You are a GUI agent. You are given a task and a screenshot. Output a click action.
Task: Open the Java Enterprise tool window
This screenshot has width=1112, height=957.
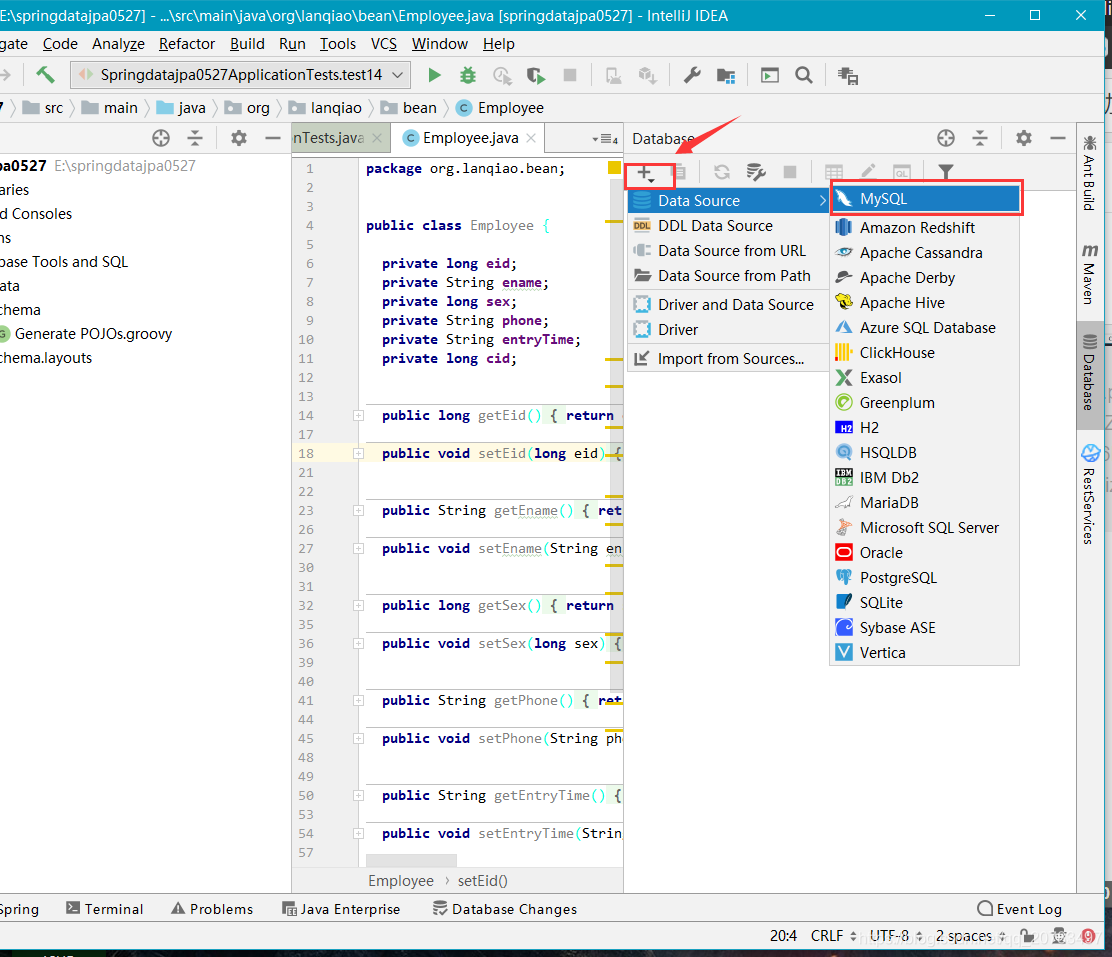(341, 909)
